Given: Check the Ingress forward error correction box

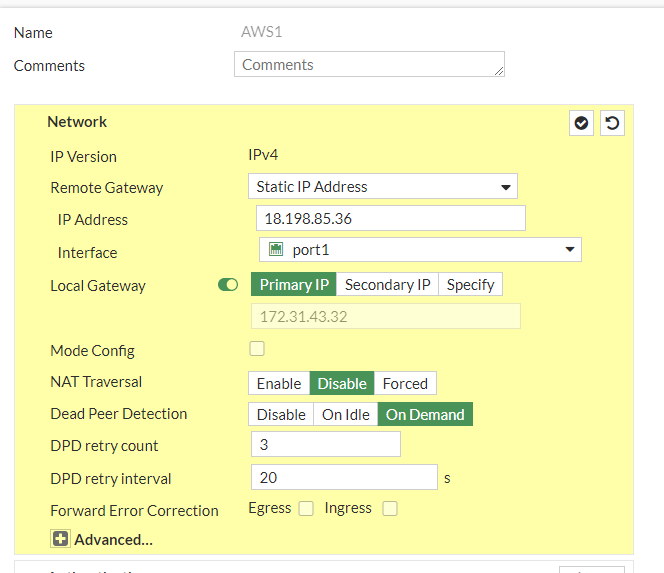Looking at the screenshot, I should [390, 508].
